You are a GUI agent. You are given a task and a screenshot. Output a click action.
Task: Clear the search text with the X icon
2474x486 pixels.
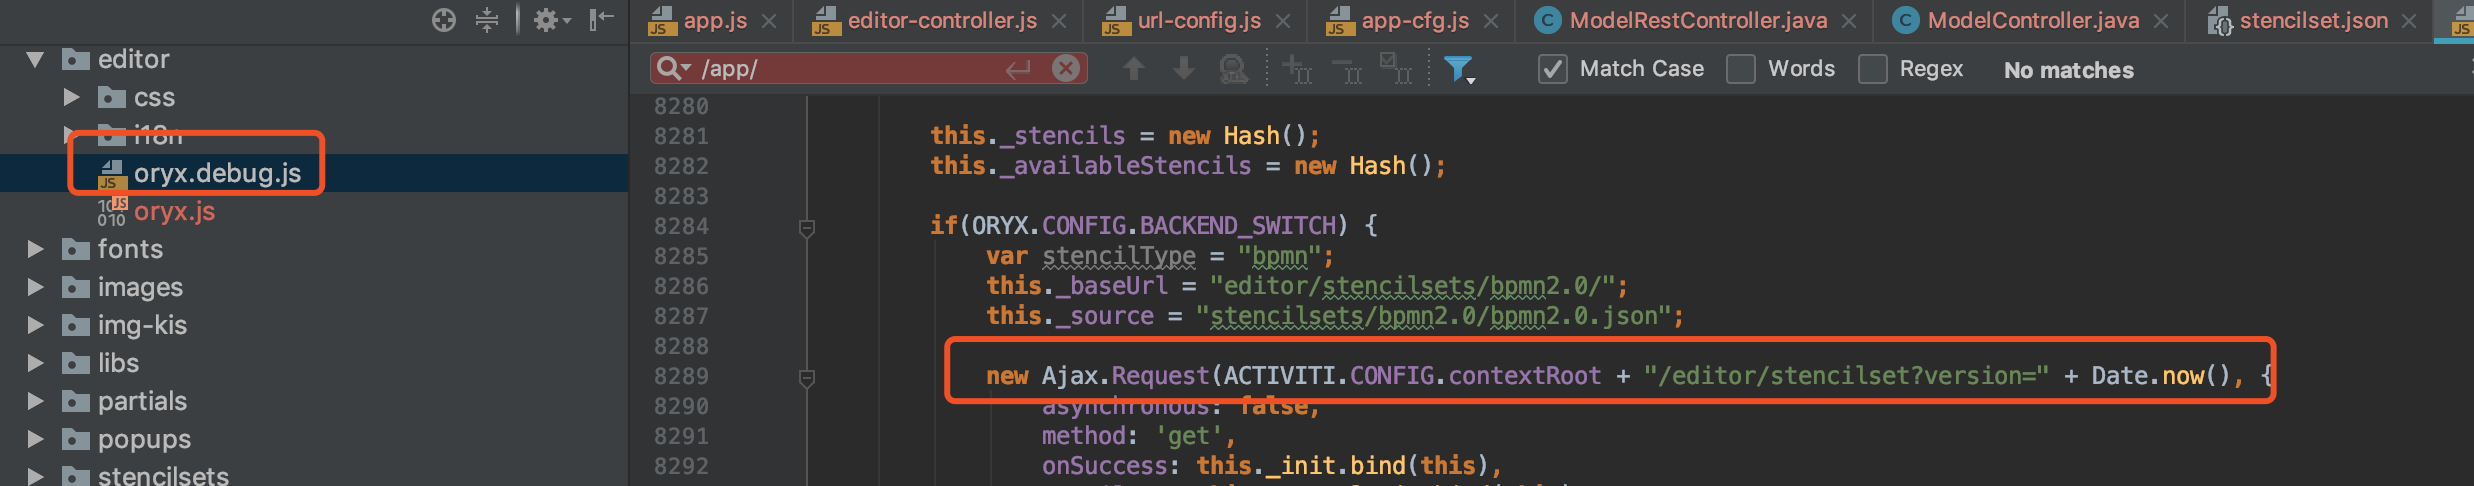click(1066, 68)
